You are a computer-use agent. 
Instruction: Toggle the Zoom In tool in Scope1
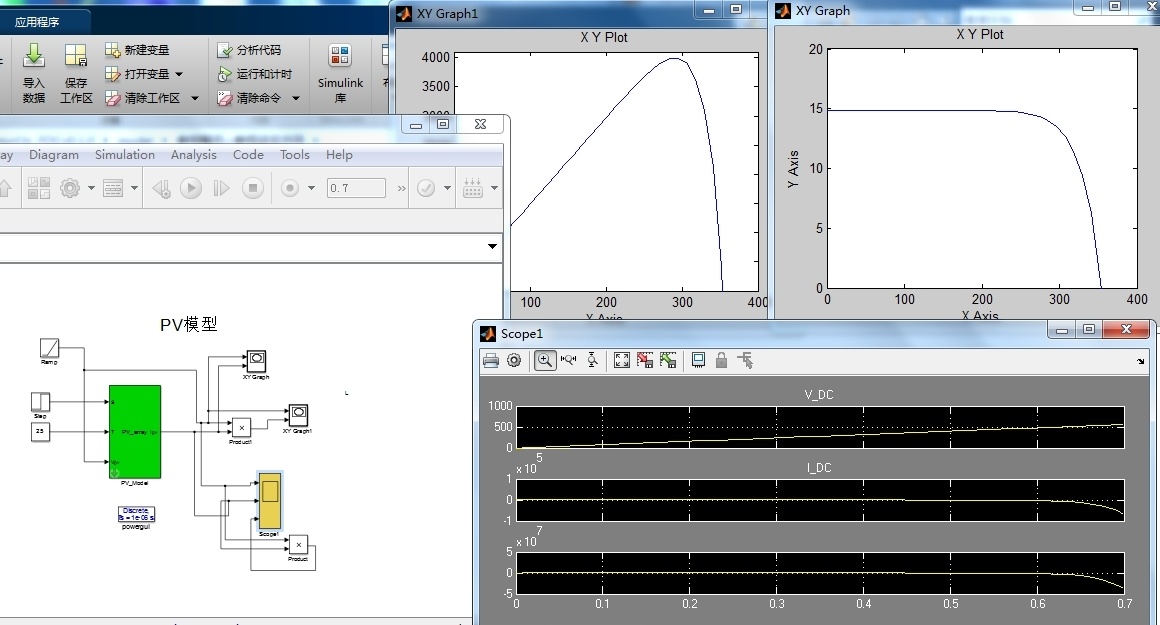click(x=545, y=360)
